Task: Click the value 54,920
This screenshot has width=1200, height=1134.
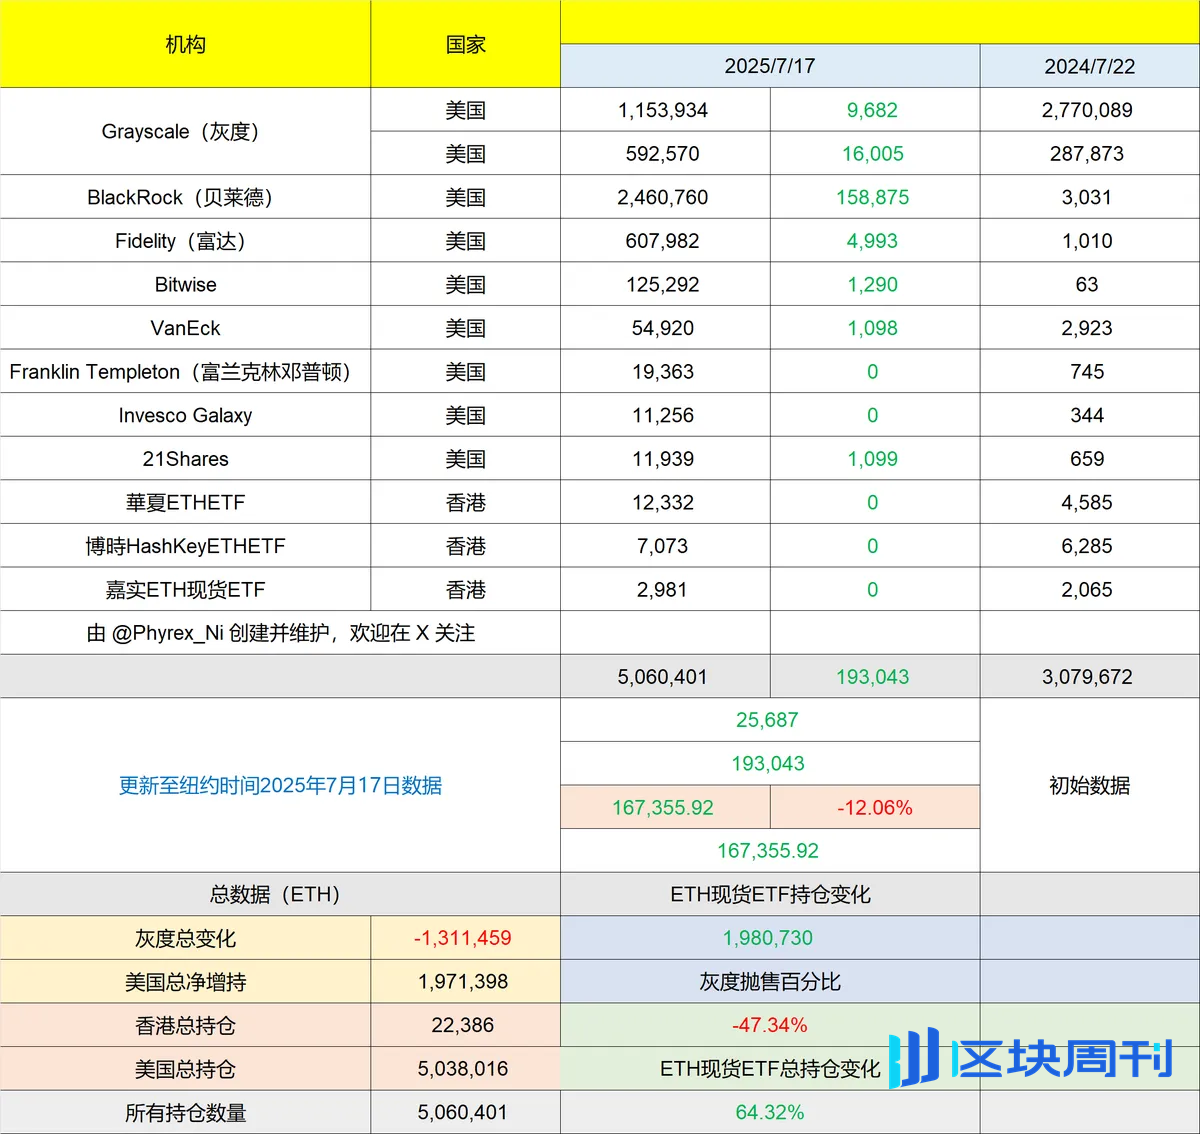Action: tap(663, 328)
